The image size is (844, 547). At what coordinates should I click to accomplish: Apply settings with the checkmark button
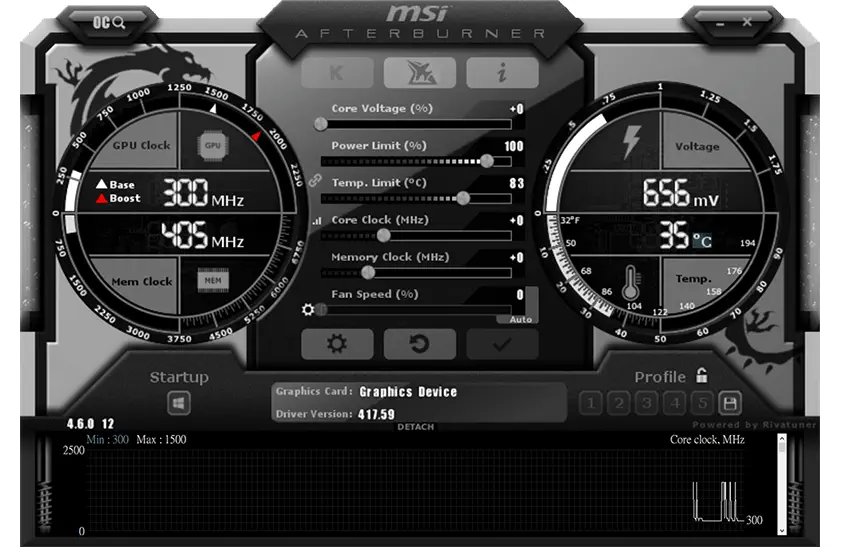[x=502, y=344]
